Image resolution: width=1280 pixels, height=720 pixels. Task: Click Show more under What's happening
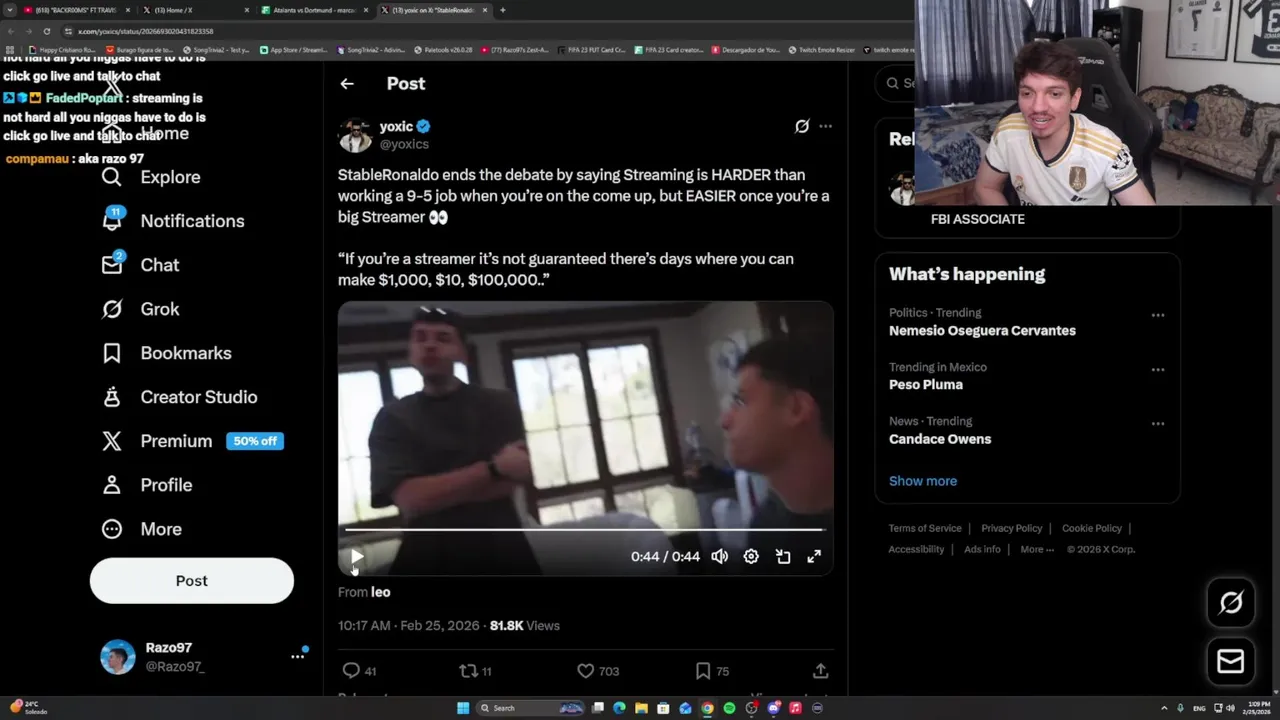tap(923, 481)
